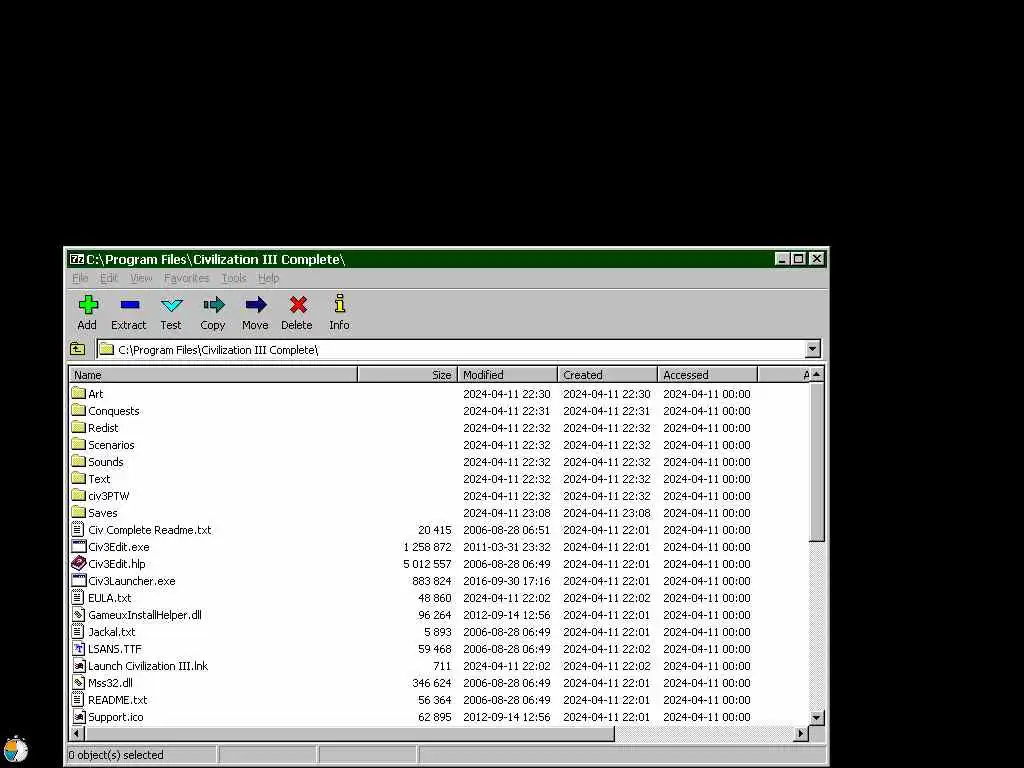Click the vertical scrollbar down arrow

click(816, 717)
